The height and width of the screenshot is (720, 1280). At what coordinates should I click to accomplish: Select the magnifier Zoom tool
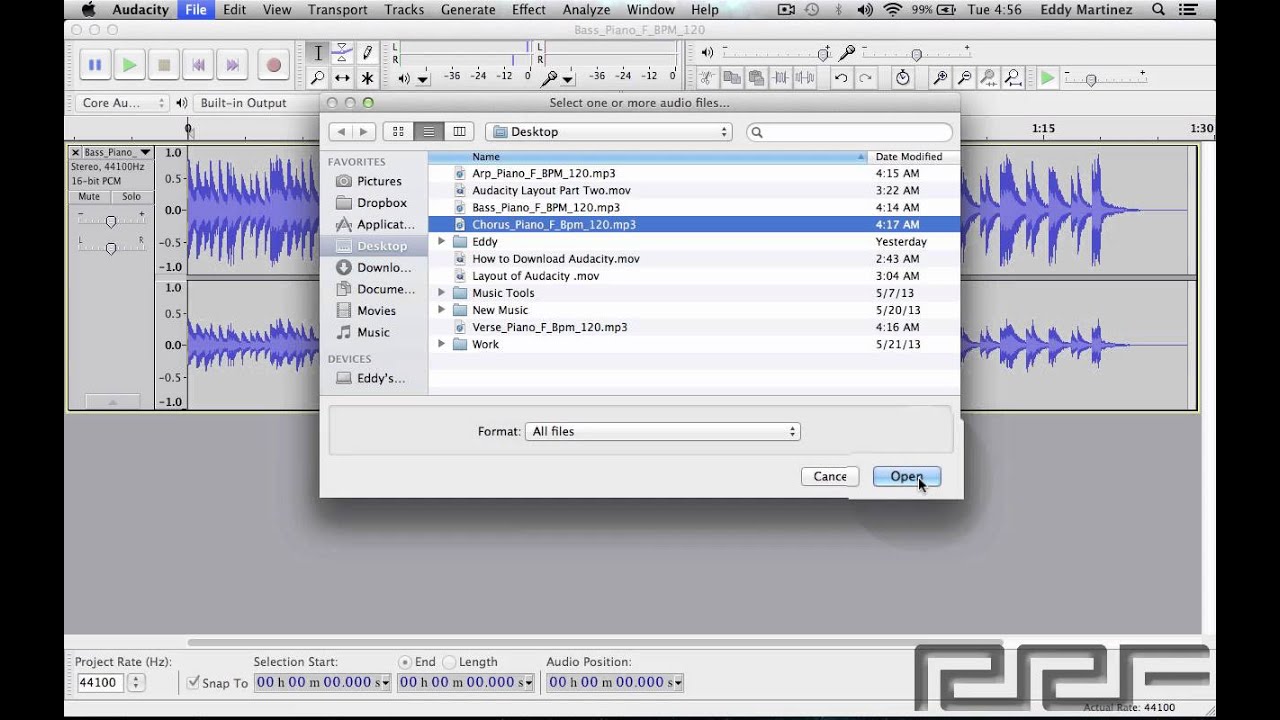click(318, 78)
